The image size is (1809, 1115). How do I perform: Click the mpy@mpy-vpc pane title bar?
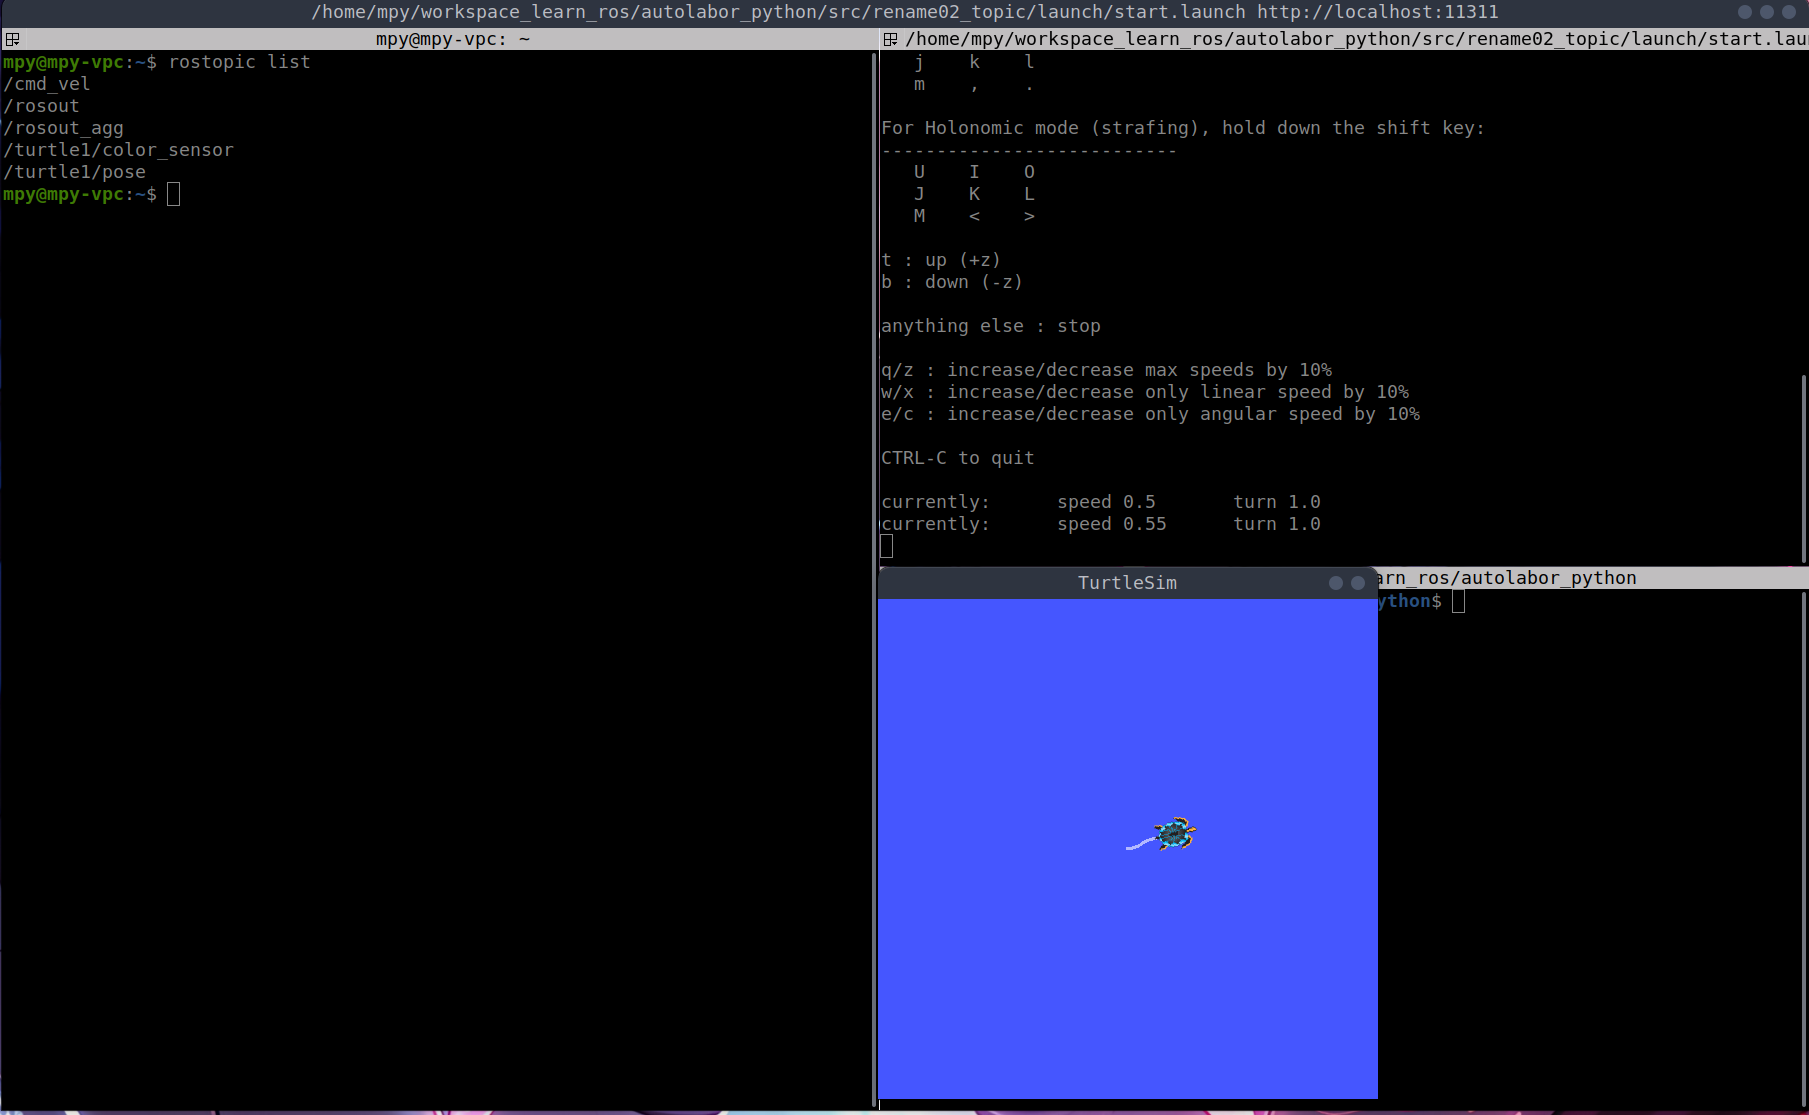(452, 39)
